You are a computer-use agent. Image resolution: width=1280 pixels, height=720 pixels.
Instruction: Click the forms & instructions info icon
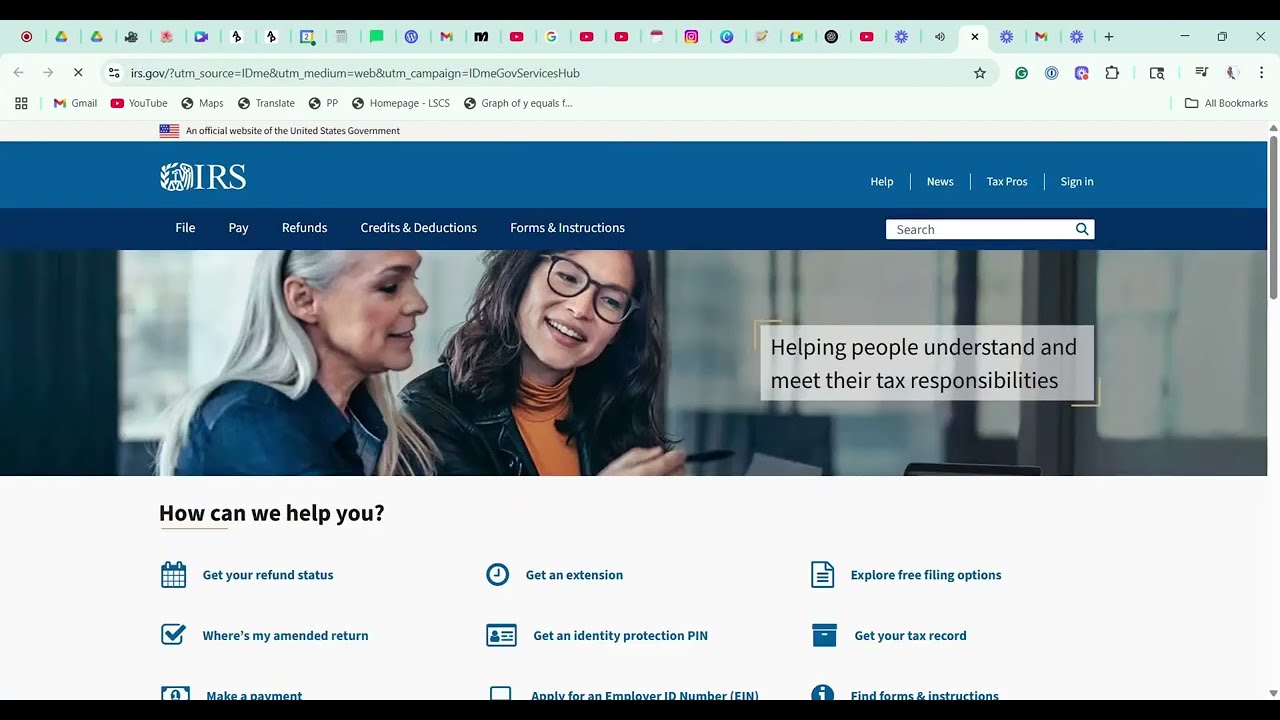pyautogui.click(x=822, y=695)
